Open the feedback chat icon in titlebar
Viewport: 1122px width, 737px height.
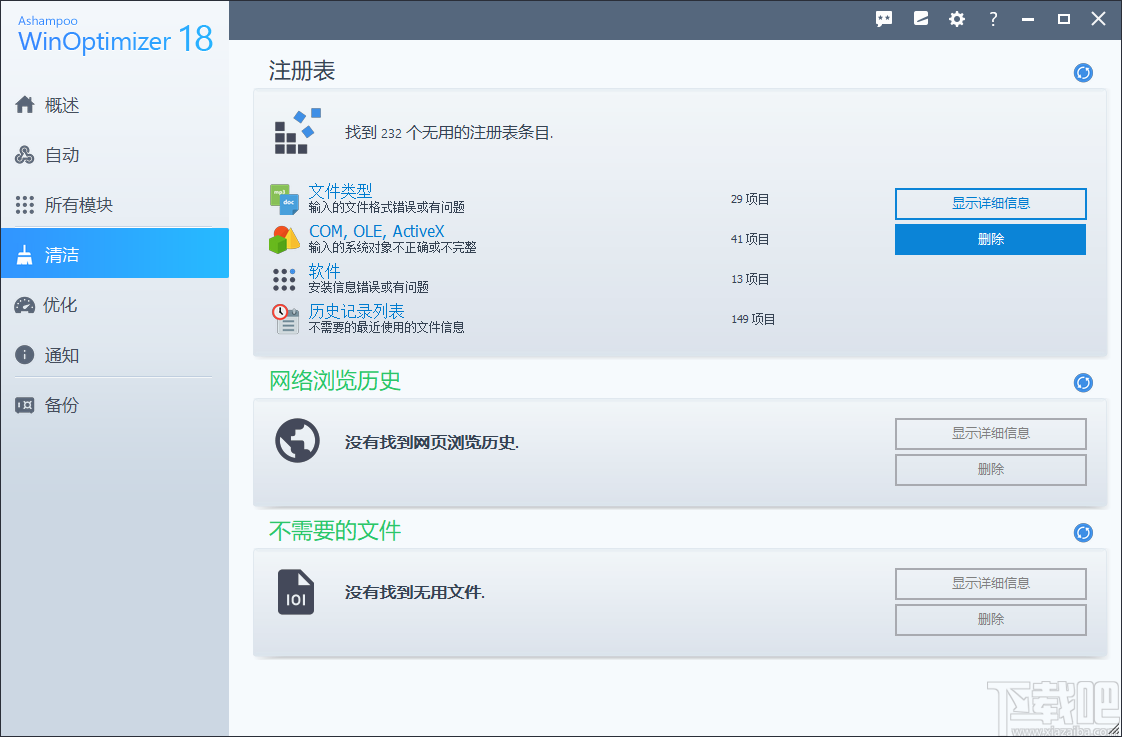(883, 18)
